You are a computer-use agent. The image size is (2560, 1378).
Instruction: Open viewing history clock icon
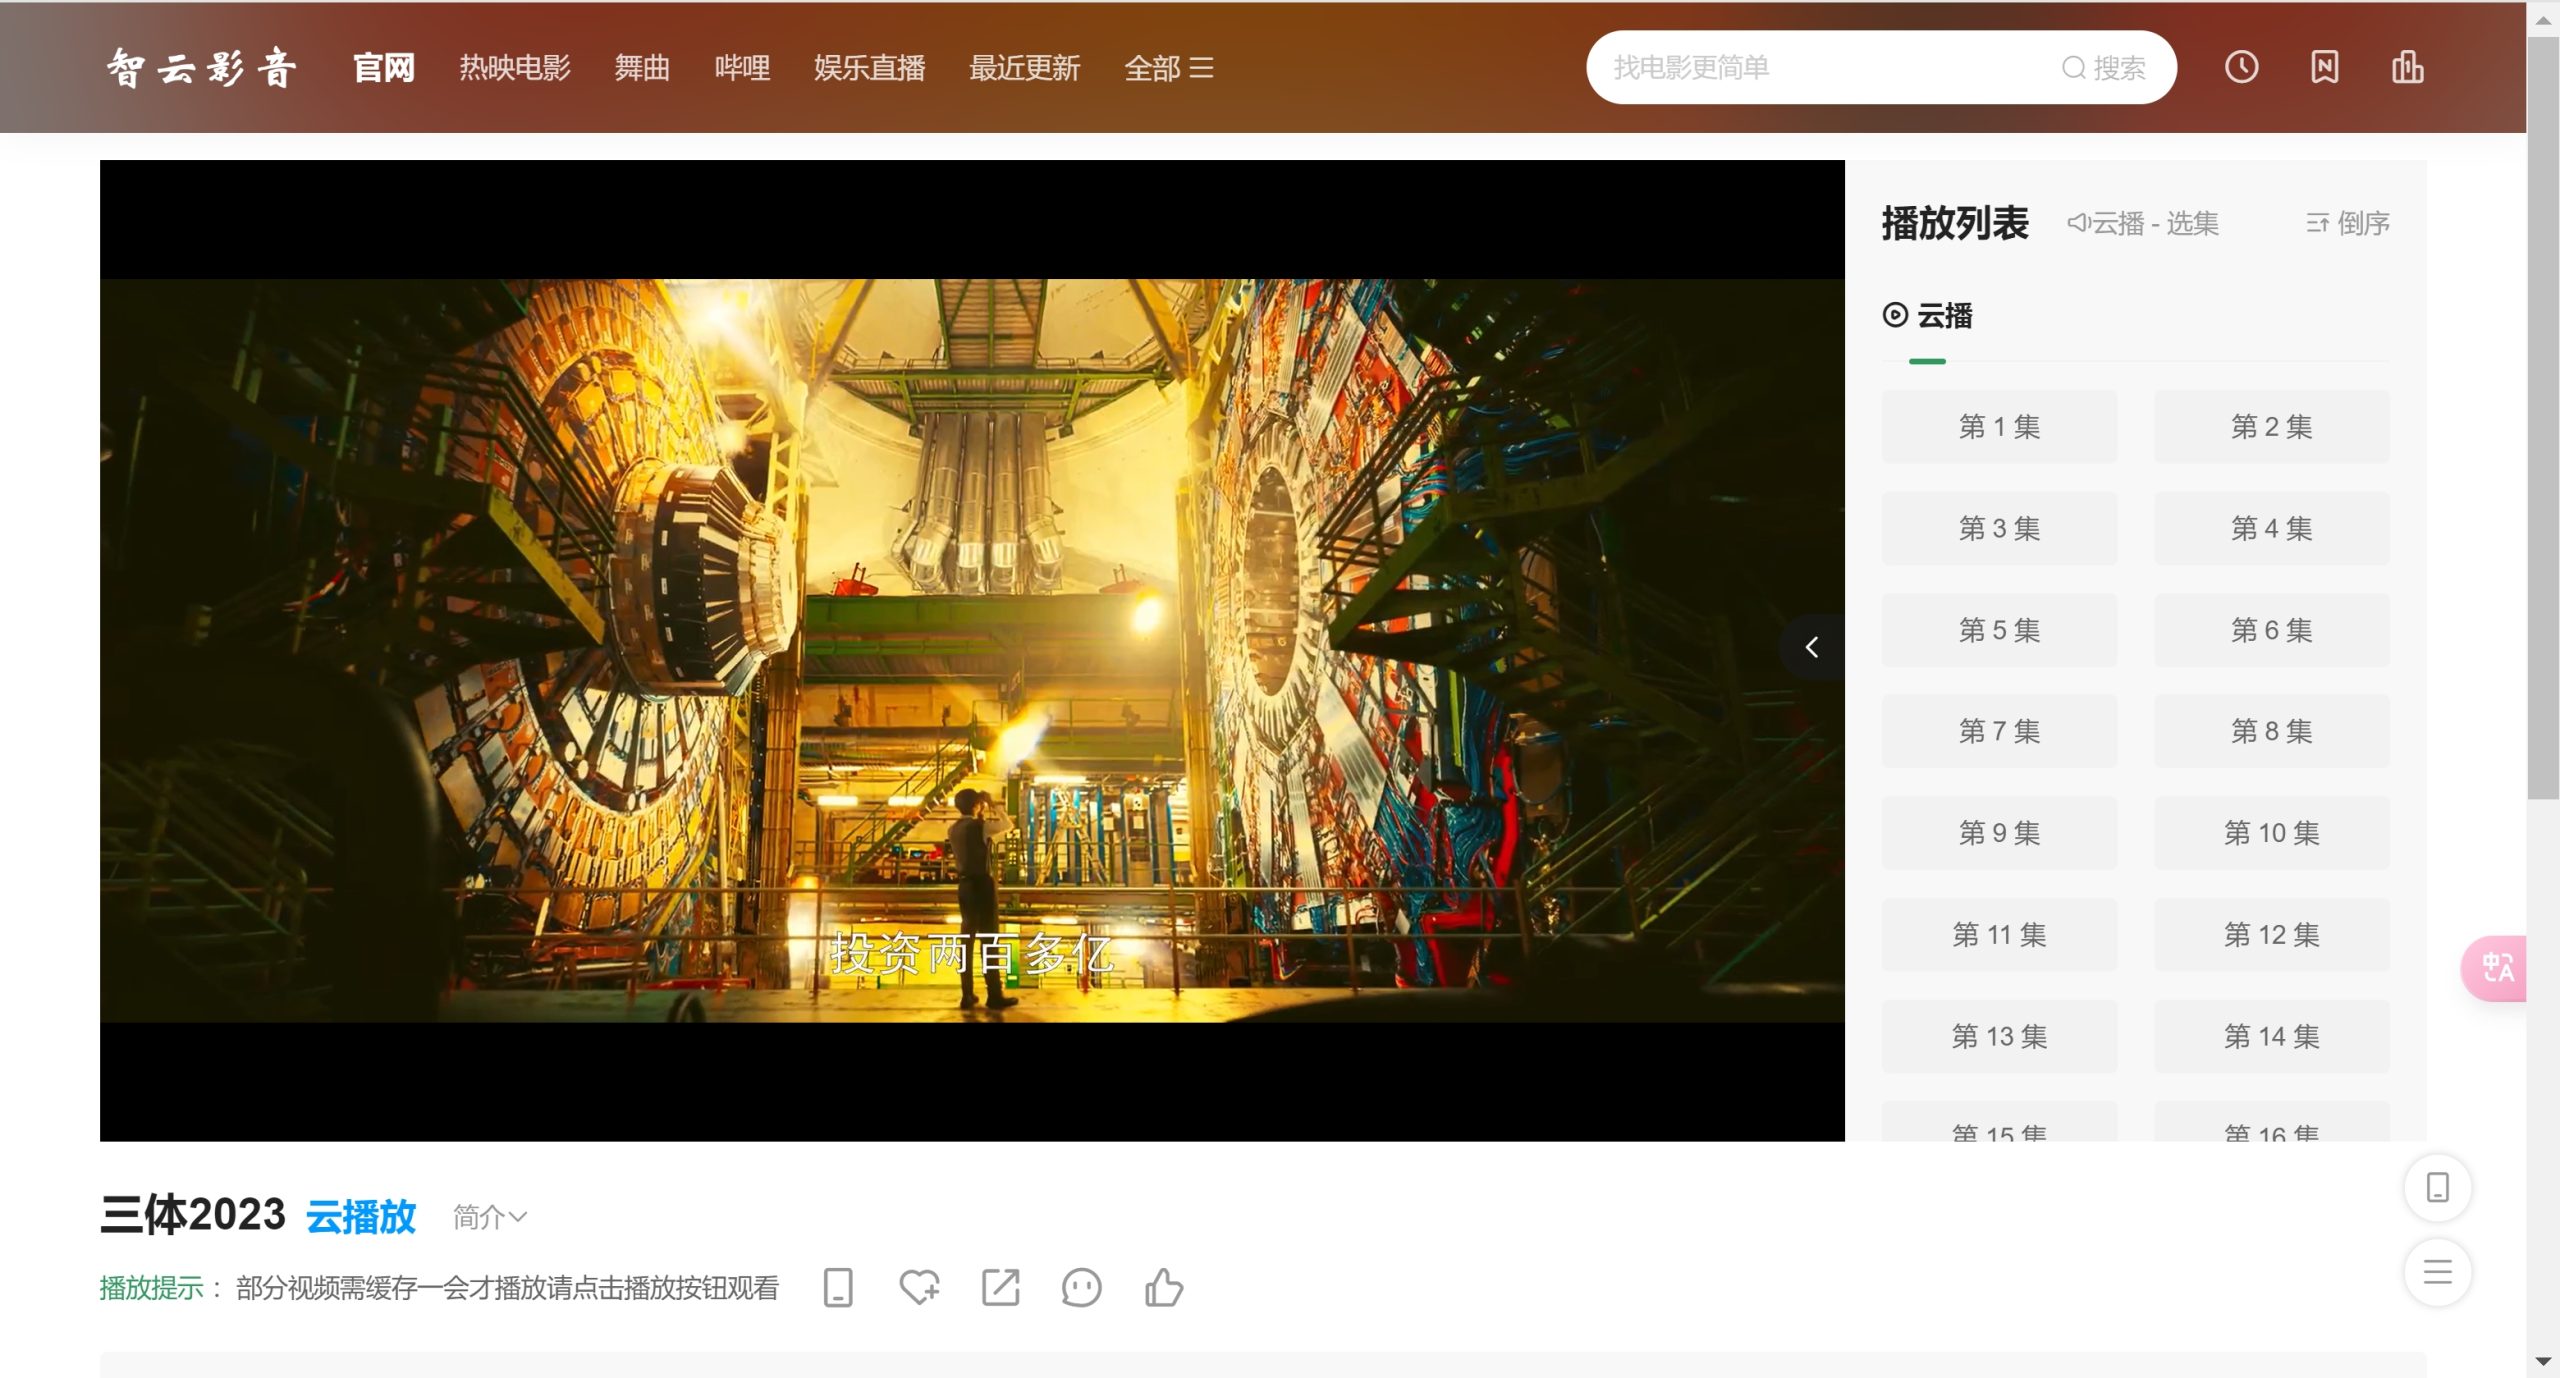[x=2241, y=67]
